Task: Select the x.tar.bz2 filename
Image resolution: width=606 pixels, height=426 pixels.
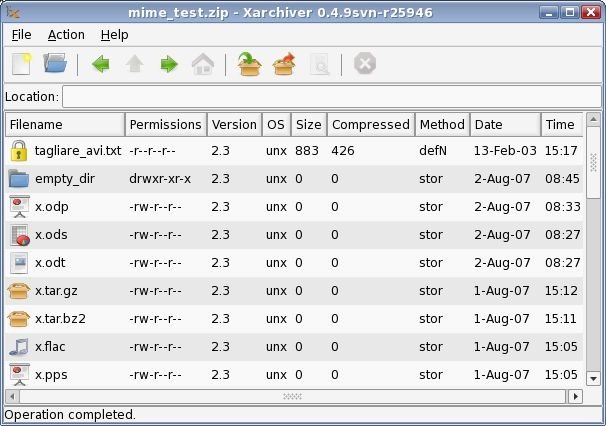Action: pyautogui.click(x=60, y=319)
